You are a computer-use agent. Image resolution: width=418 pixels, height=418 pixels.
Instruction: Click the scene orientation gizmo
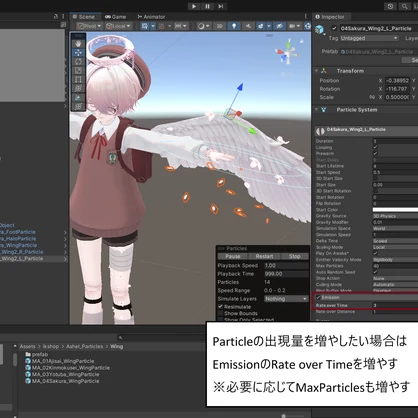pyautogui.click(x=288, y=52)
